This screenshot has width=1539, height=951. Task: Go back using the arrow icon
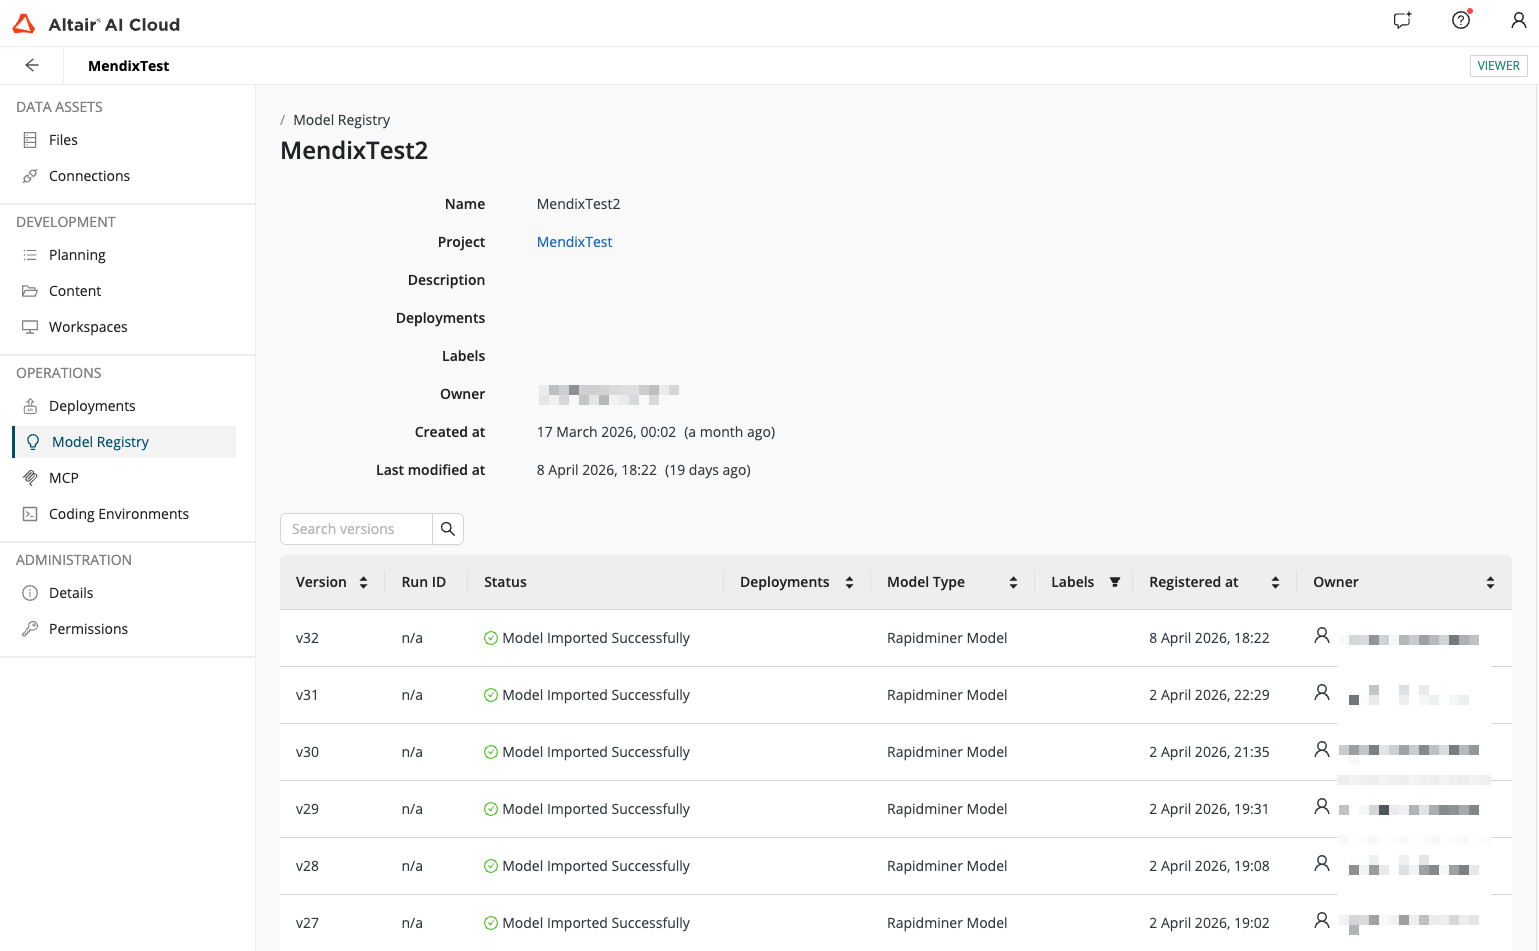pyautogui.click(x=32, y=65)
